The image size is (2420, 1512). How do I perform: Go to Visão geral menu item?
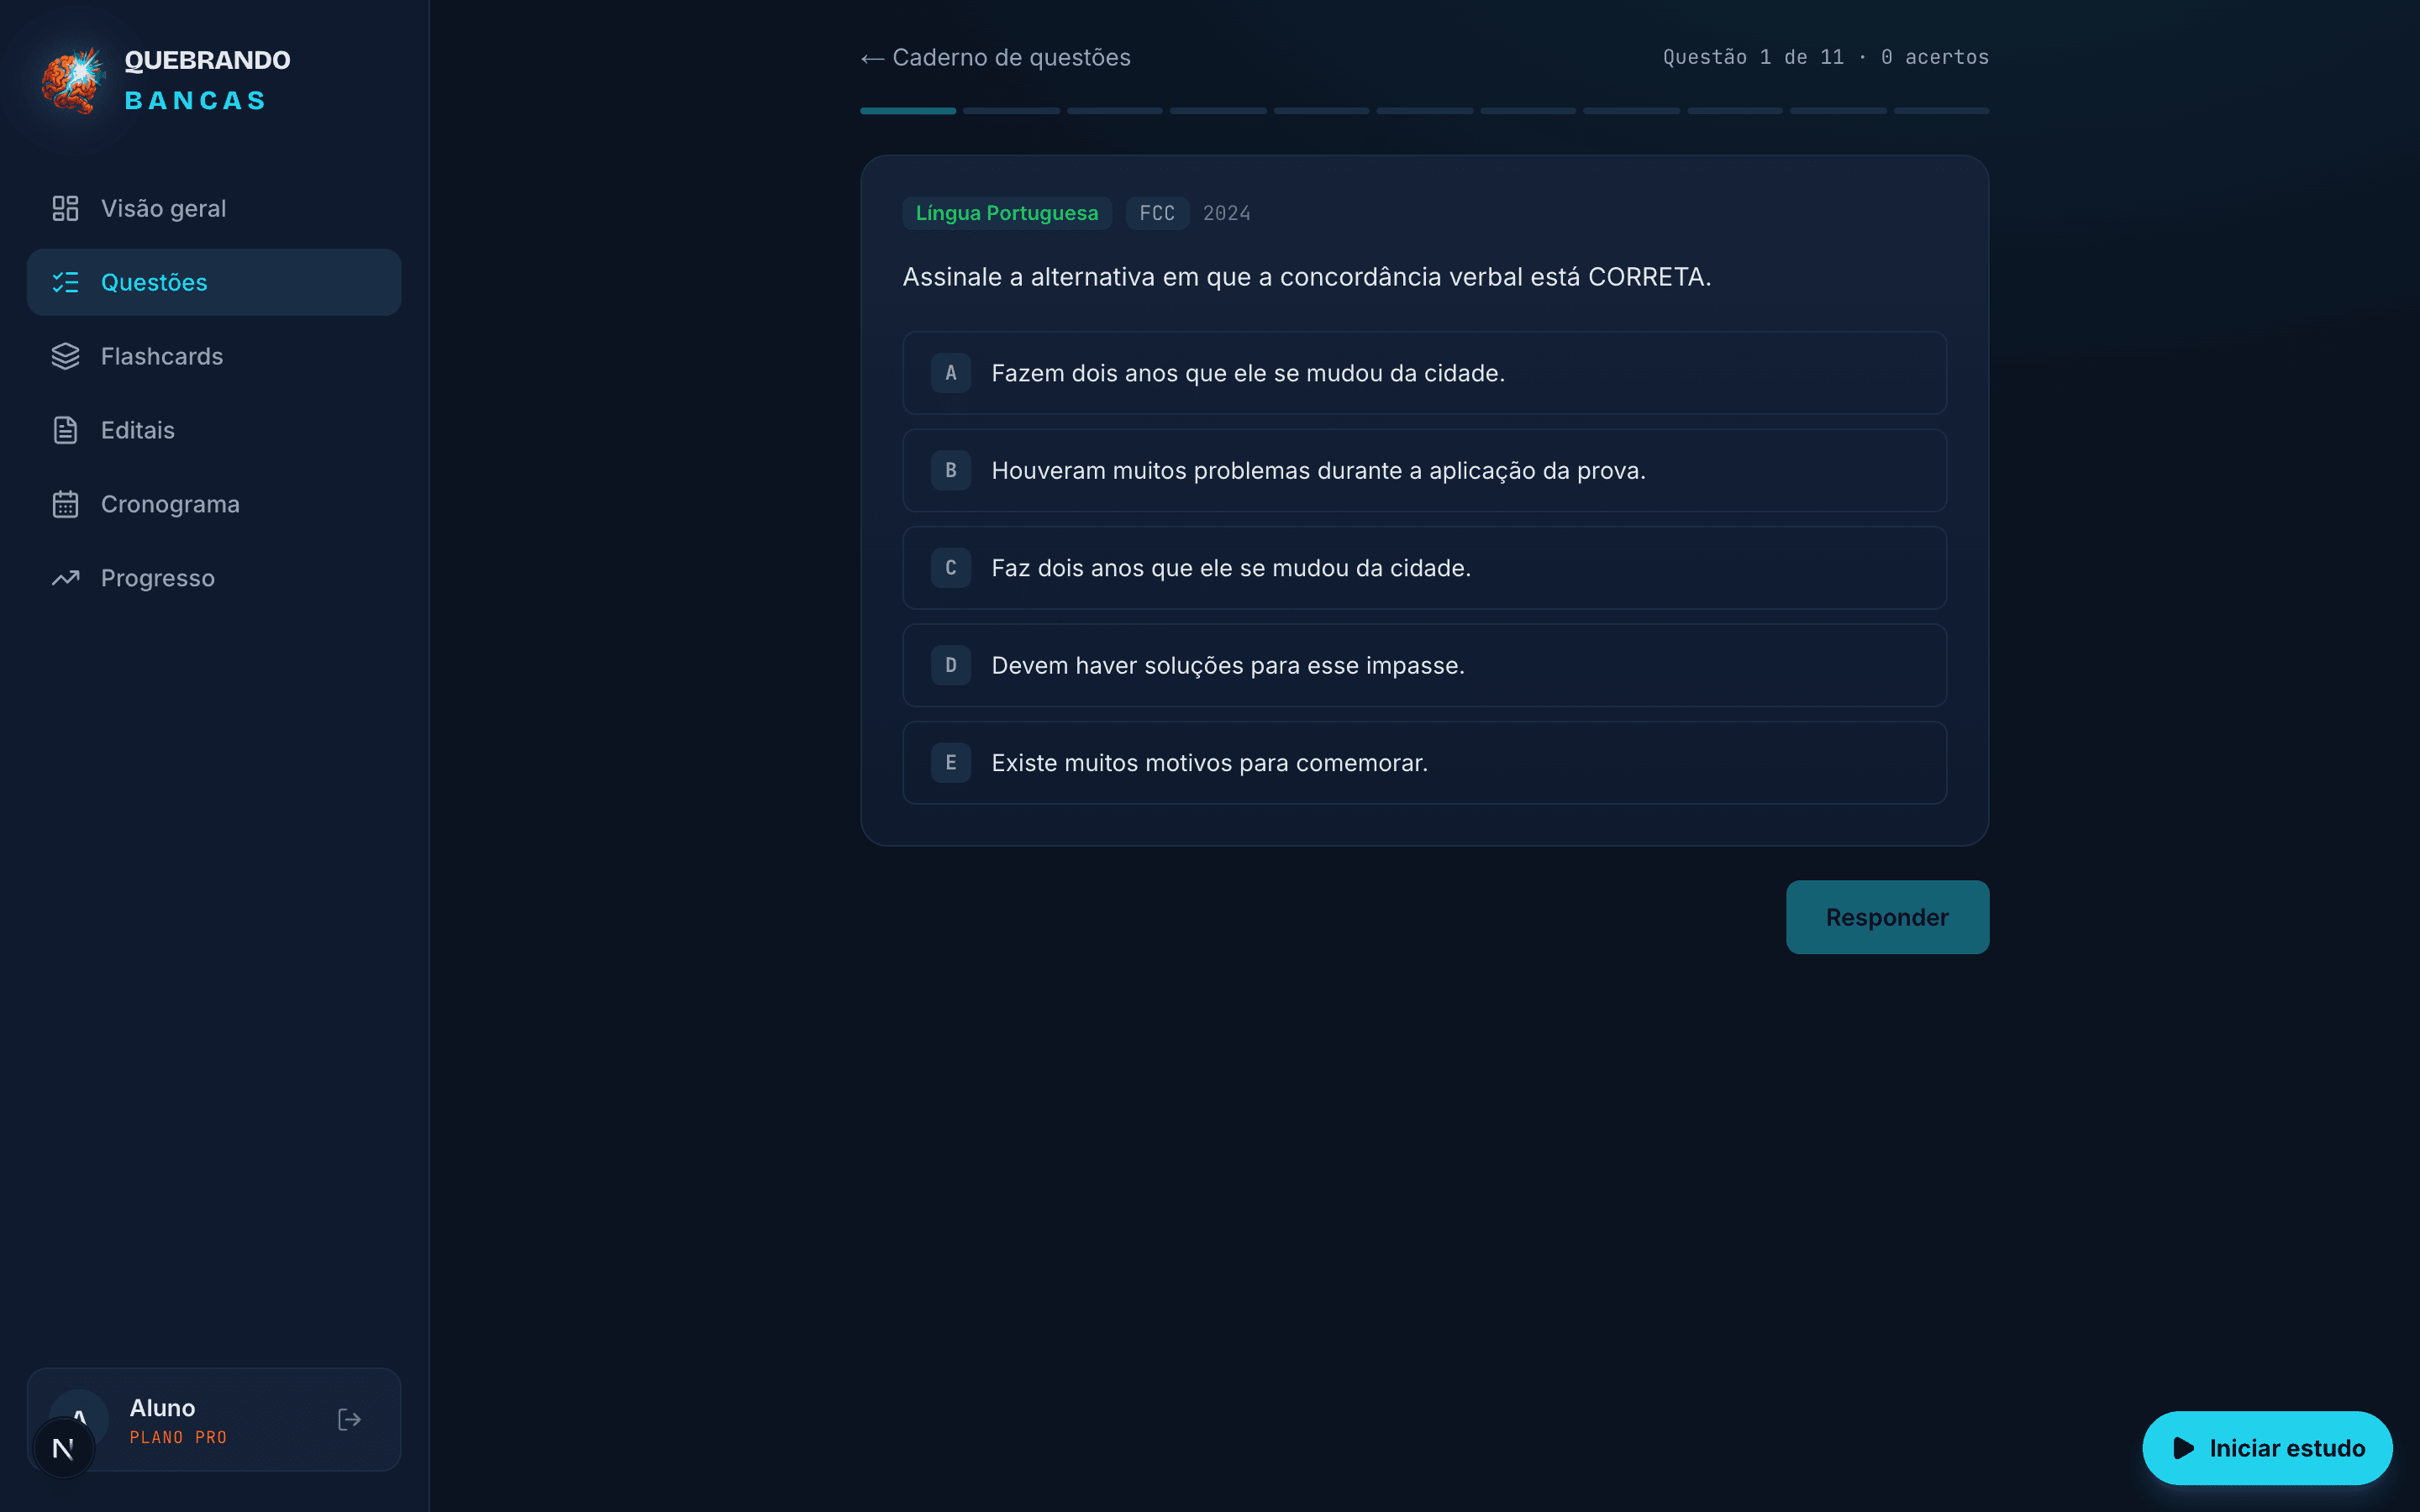tap(214, 208)
